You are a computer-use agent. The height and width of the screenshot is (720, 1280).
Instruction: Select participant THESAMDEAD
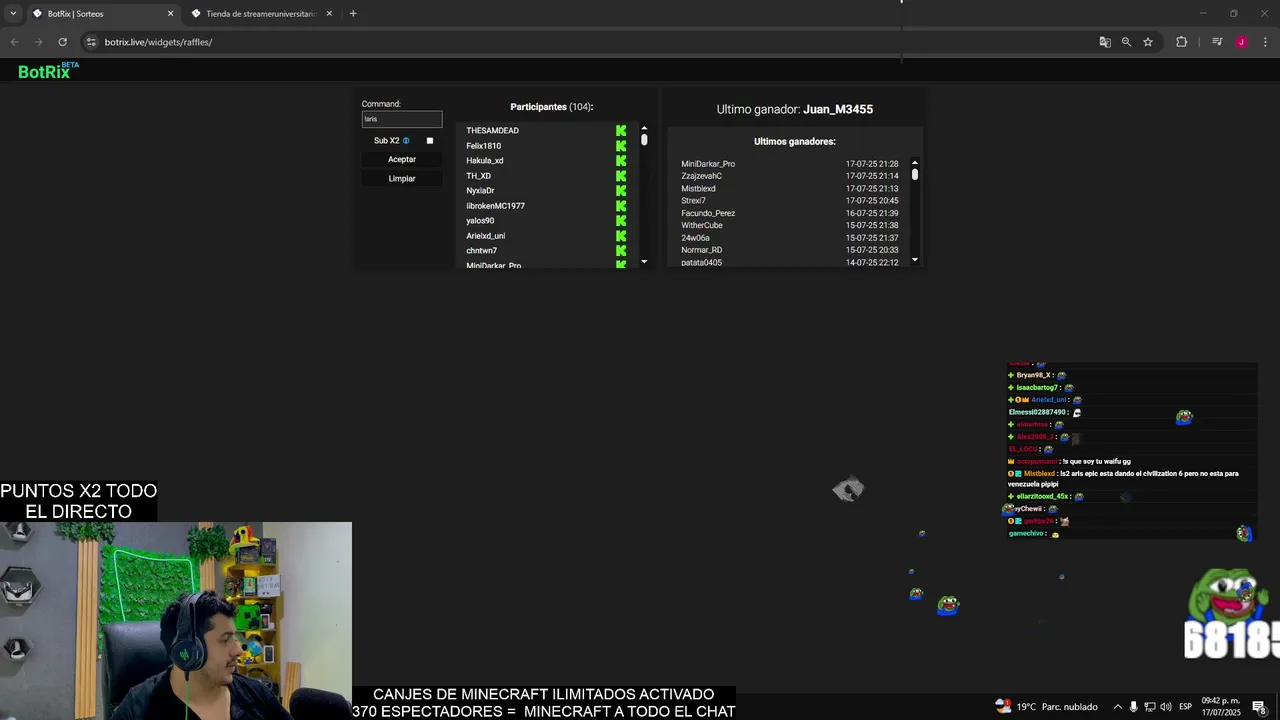click(x=492, y=131)
